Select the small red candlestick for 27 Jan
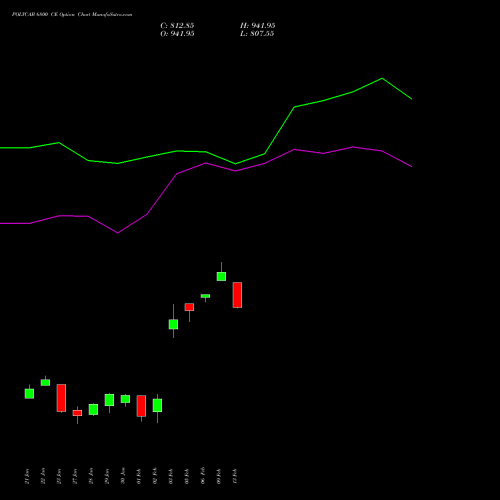Viewport: 500px width, 500px height. 77,413
